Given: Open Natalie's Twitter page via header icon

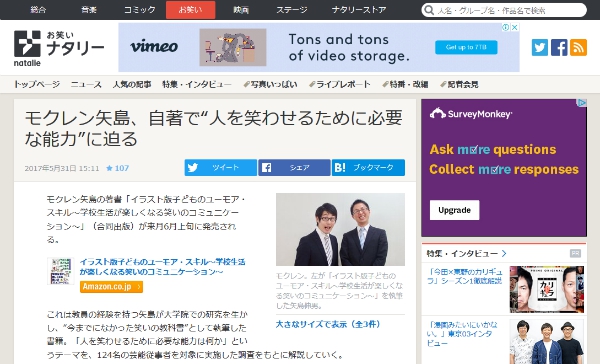Looking at the screenshot, I should click(540, 47).
